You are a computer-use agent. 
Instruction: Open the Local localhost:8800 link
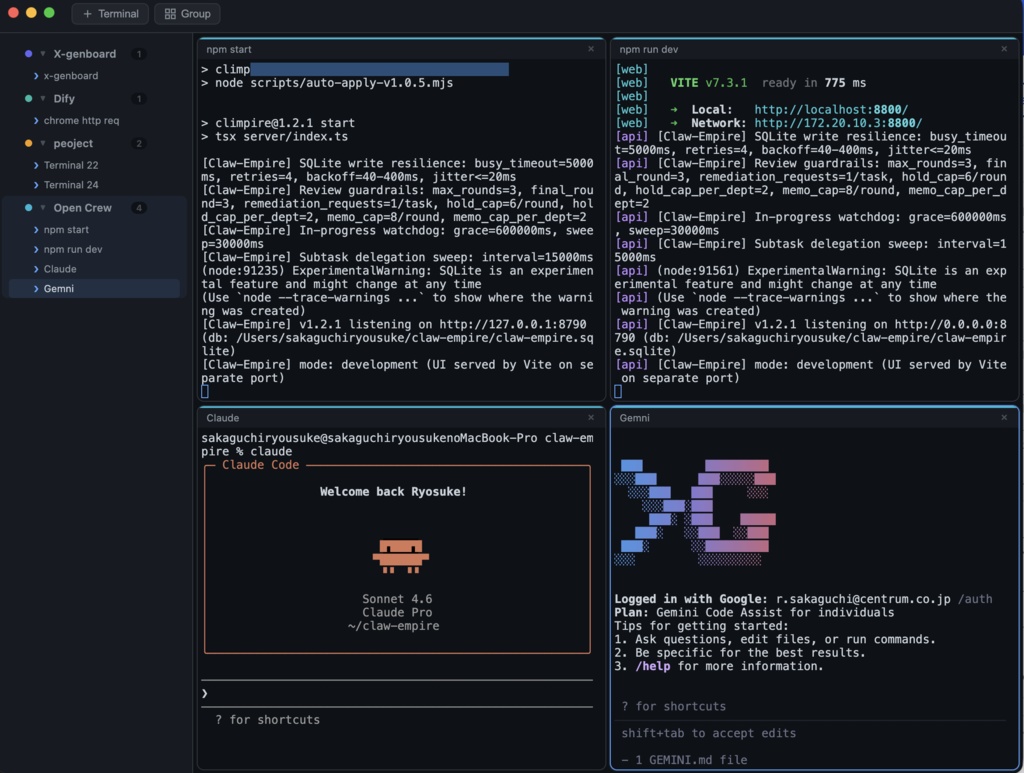(831, 110)
